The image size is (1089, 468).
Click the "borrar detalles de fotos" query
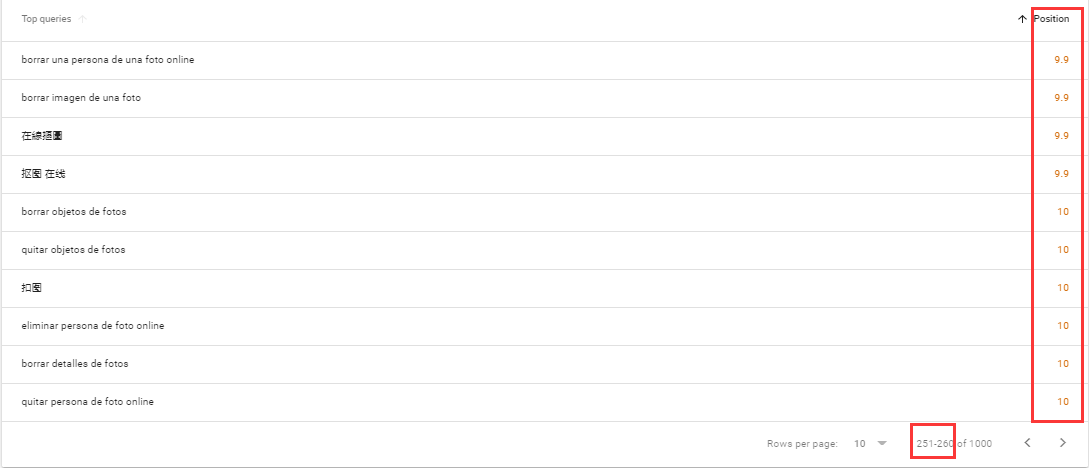[75, 364]
